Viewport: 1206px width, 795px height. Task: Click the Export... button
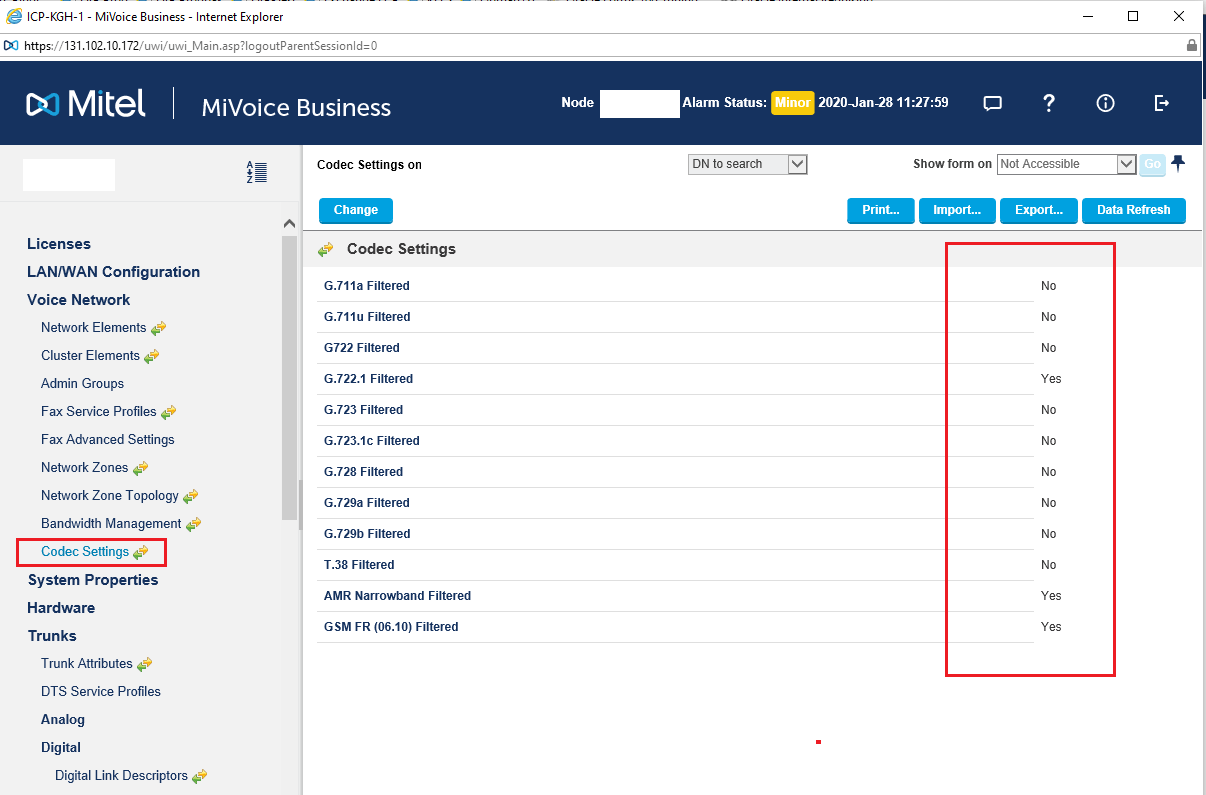(x=1039, y=210)
